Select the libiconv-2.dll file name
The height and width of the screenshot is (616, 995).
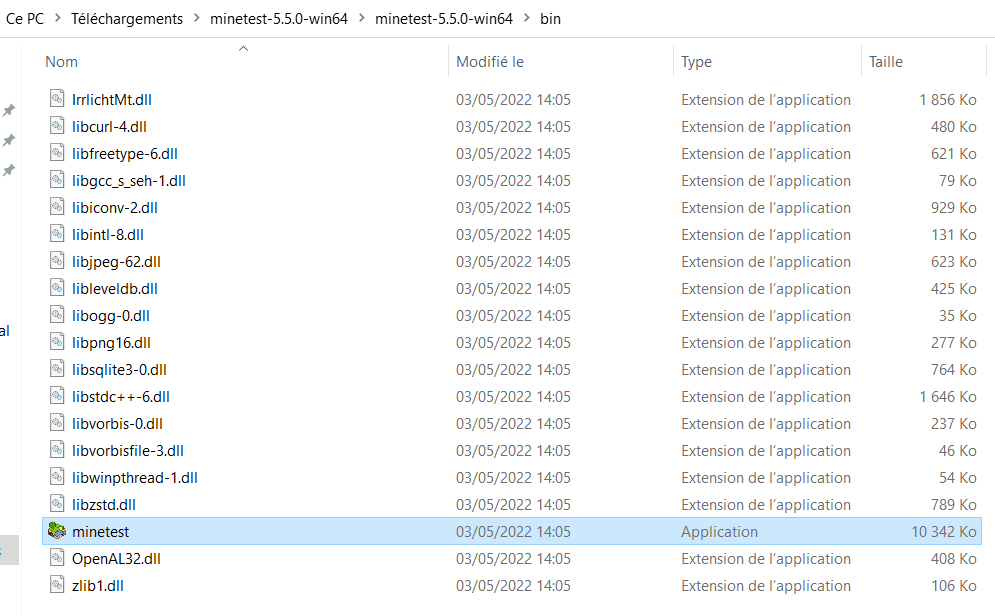[114, 207]
